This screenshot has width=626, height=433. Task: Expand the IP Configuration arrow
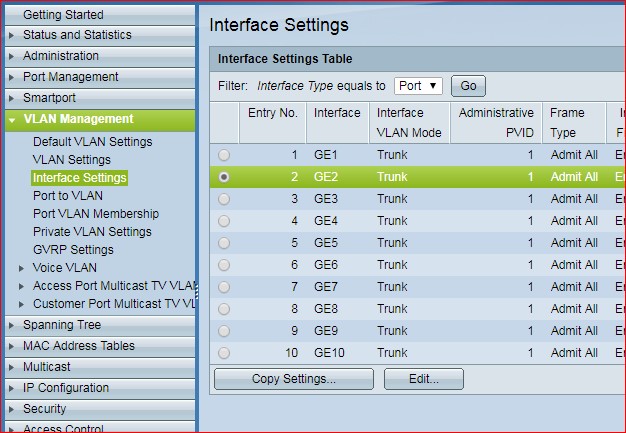12,388
